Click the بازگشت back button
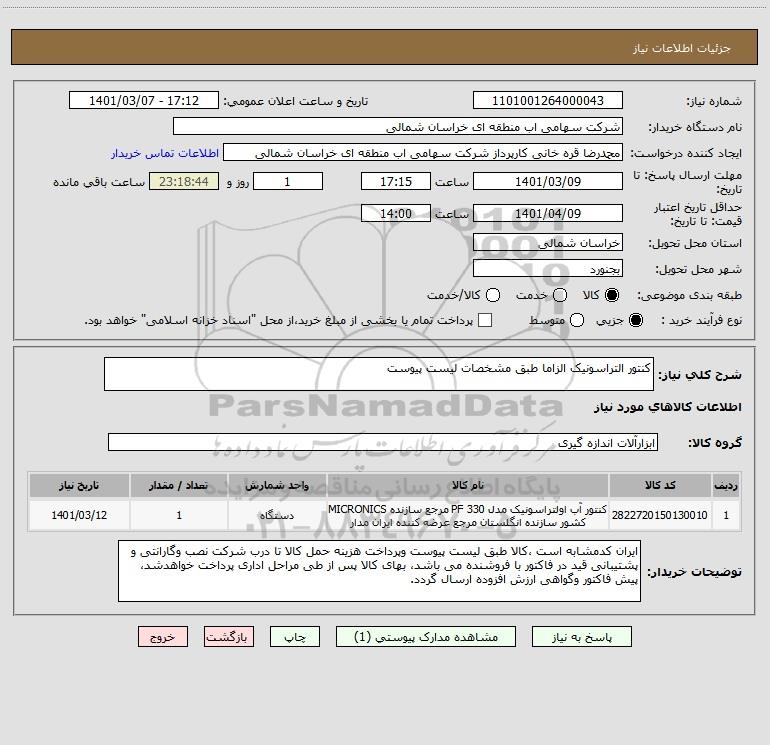 pyautogui.click(x=229, y=637)
